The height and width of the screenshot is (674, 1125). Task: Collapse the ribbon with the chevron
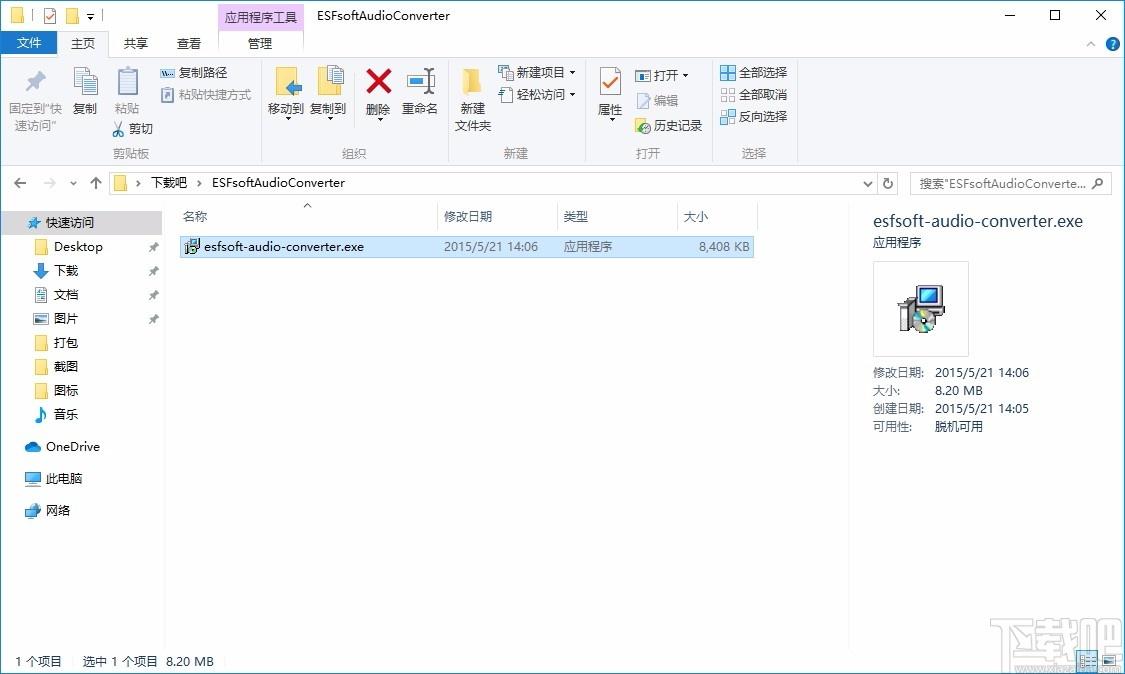pos(1091,44)
